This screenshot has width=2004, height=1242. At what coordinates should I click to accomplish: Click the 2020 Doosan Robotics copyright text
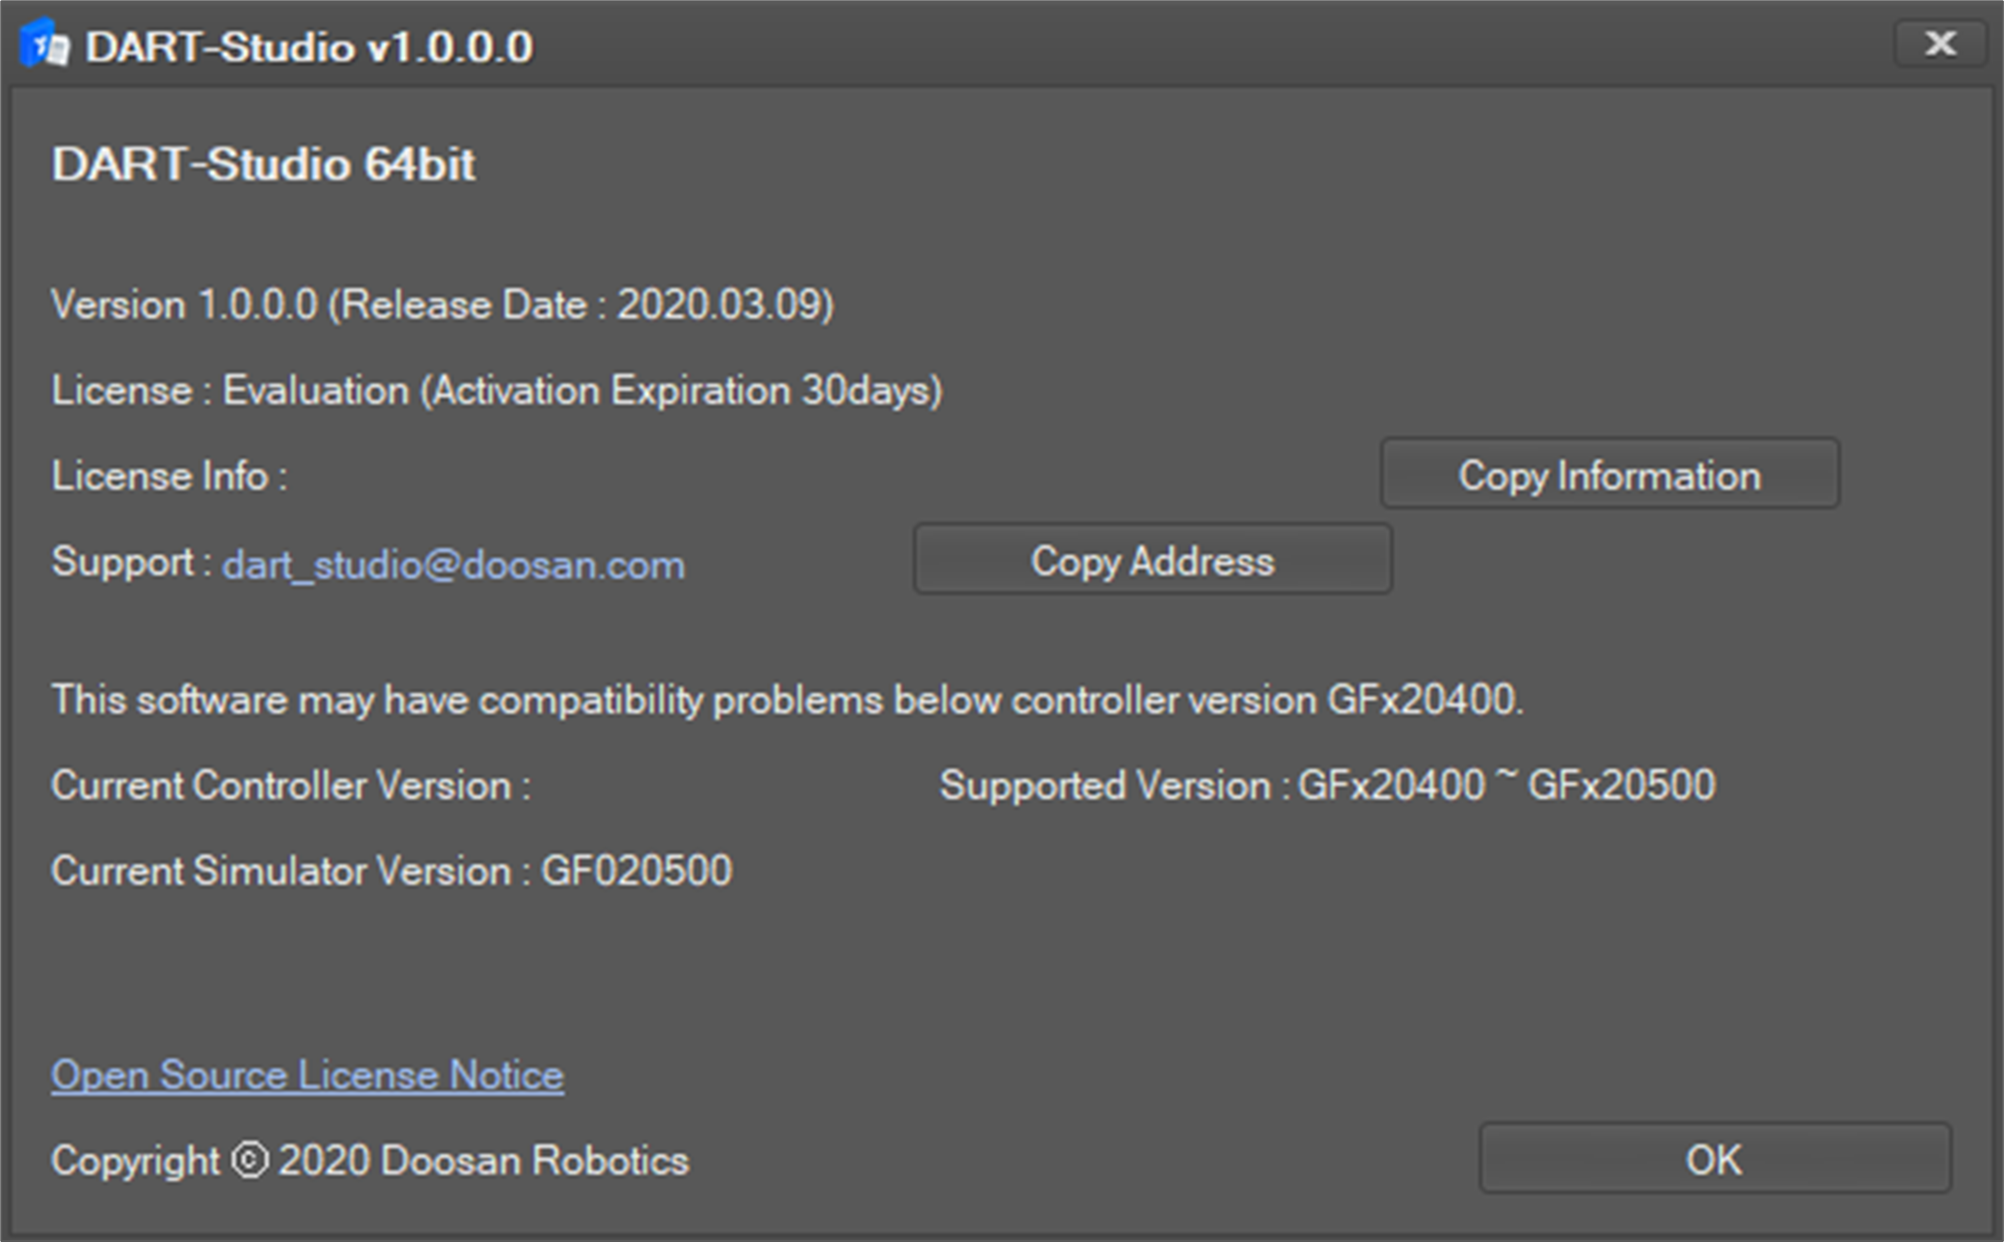tap(484, 1161)
